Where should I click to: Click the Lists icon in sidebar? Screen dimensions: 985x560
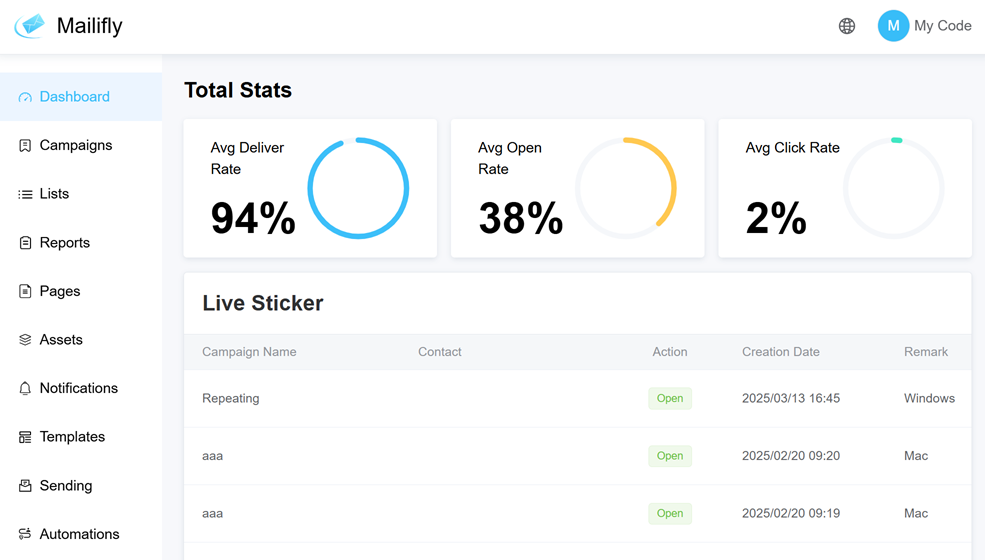(25, 194)
